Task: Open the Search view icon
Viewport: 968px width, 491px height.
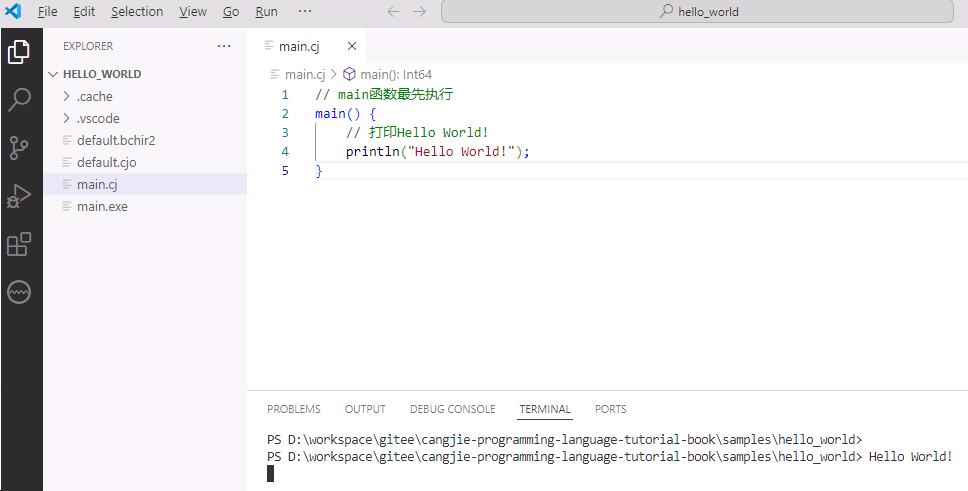Action: tap(19, 100)
